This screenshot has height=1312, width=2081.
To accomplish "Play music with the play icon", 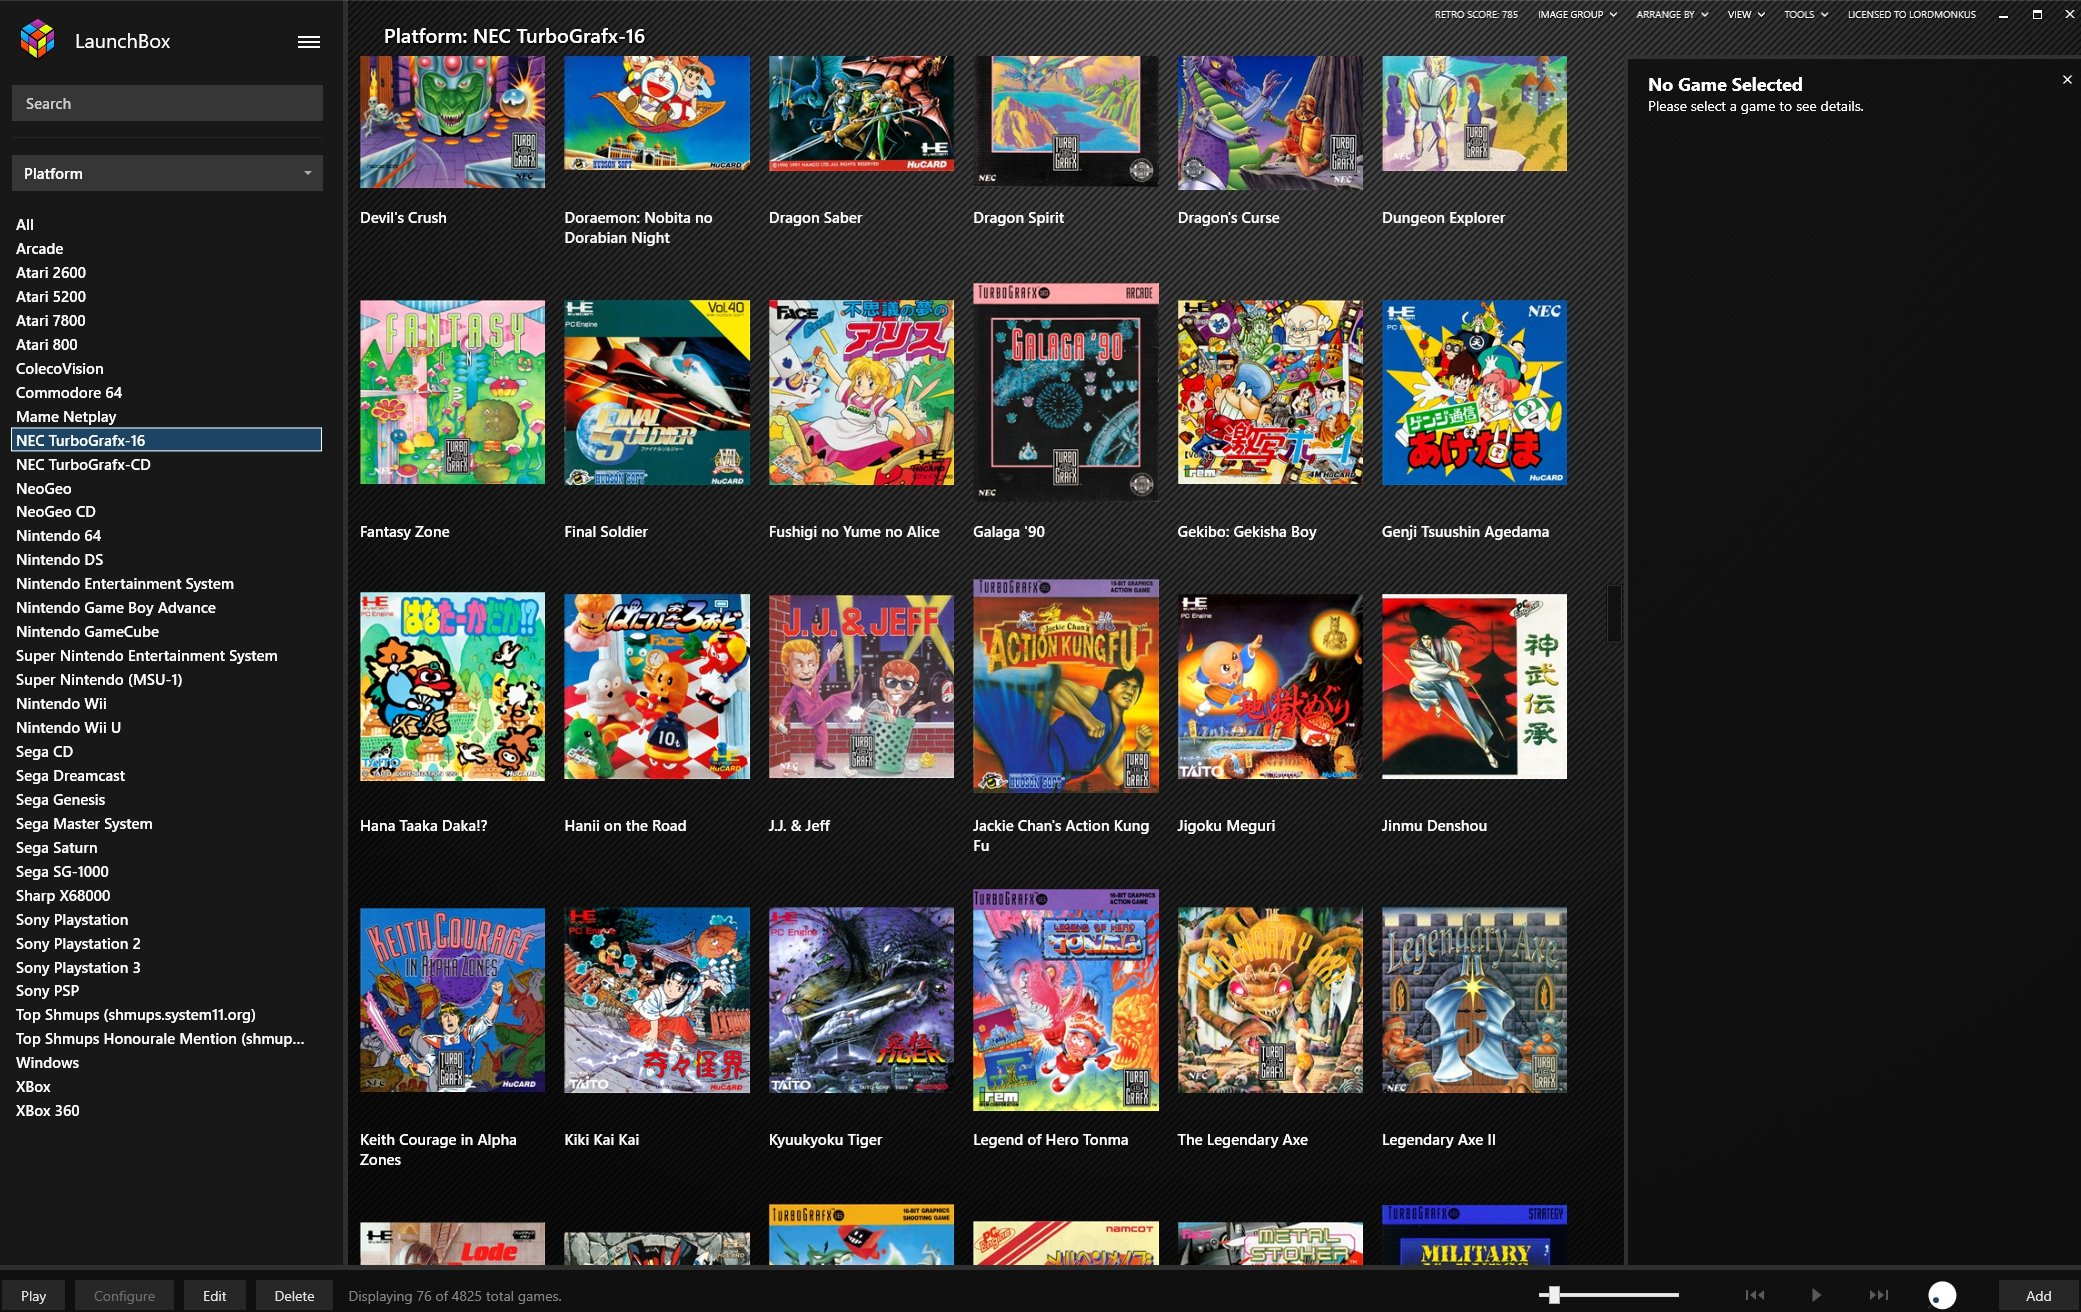I will [1816, 1295].
